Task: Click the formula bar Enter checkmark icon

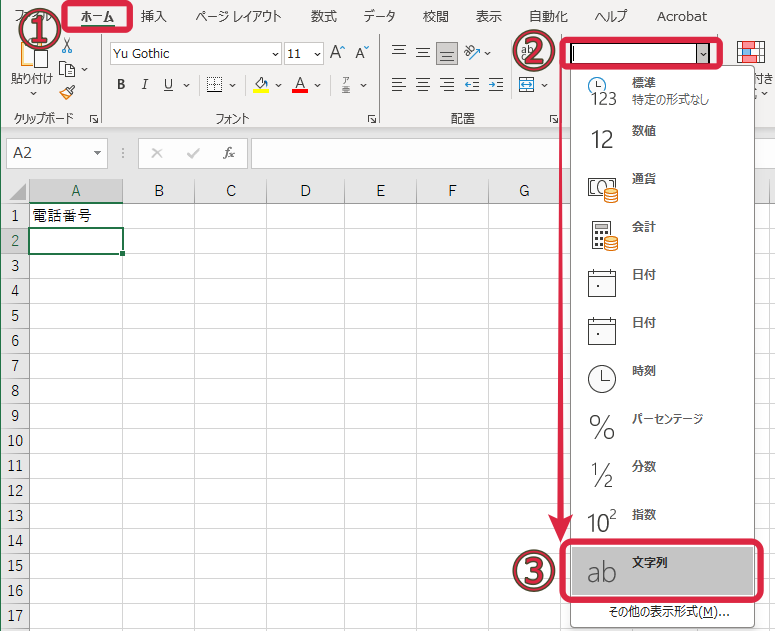Action: pyautogui.click(x=193, y=153)
